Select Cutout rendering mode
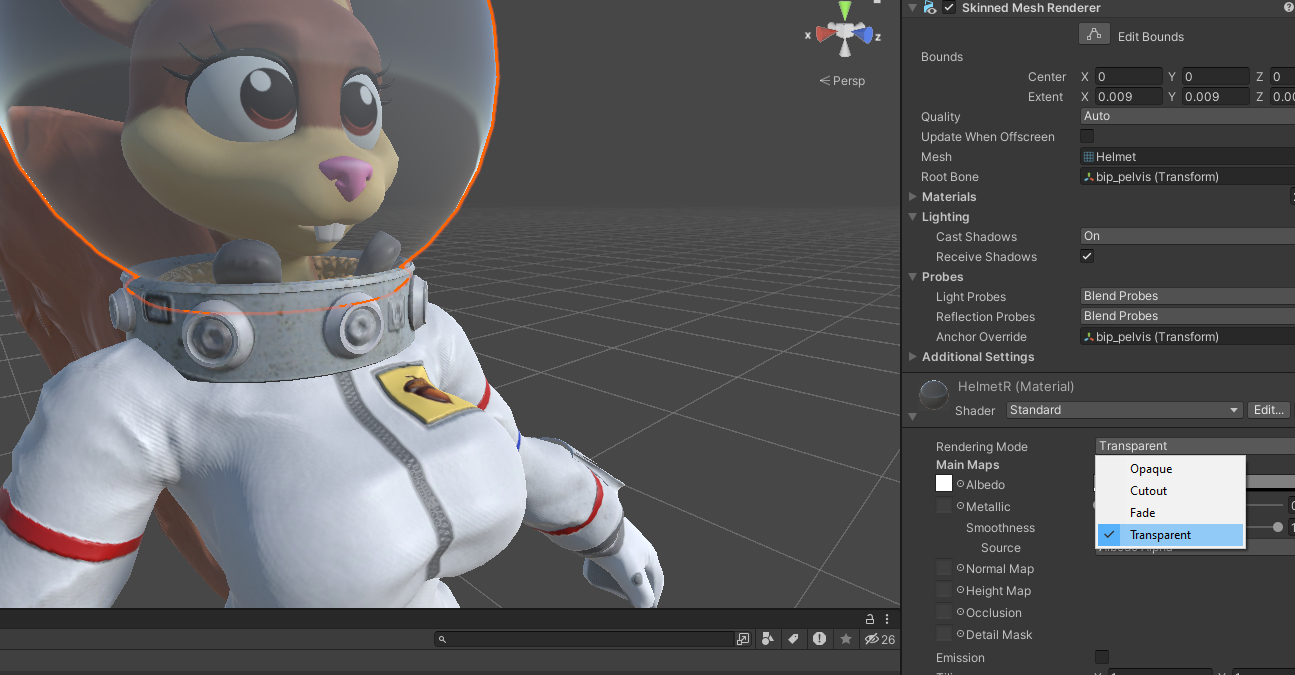 click(x=1170, y=491)
